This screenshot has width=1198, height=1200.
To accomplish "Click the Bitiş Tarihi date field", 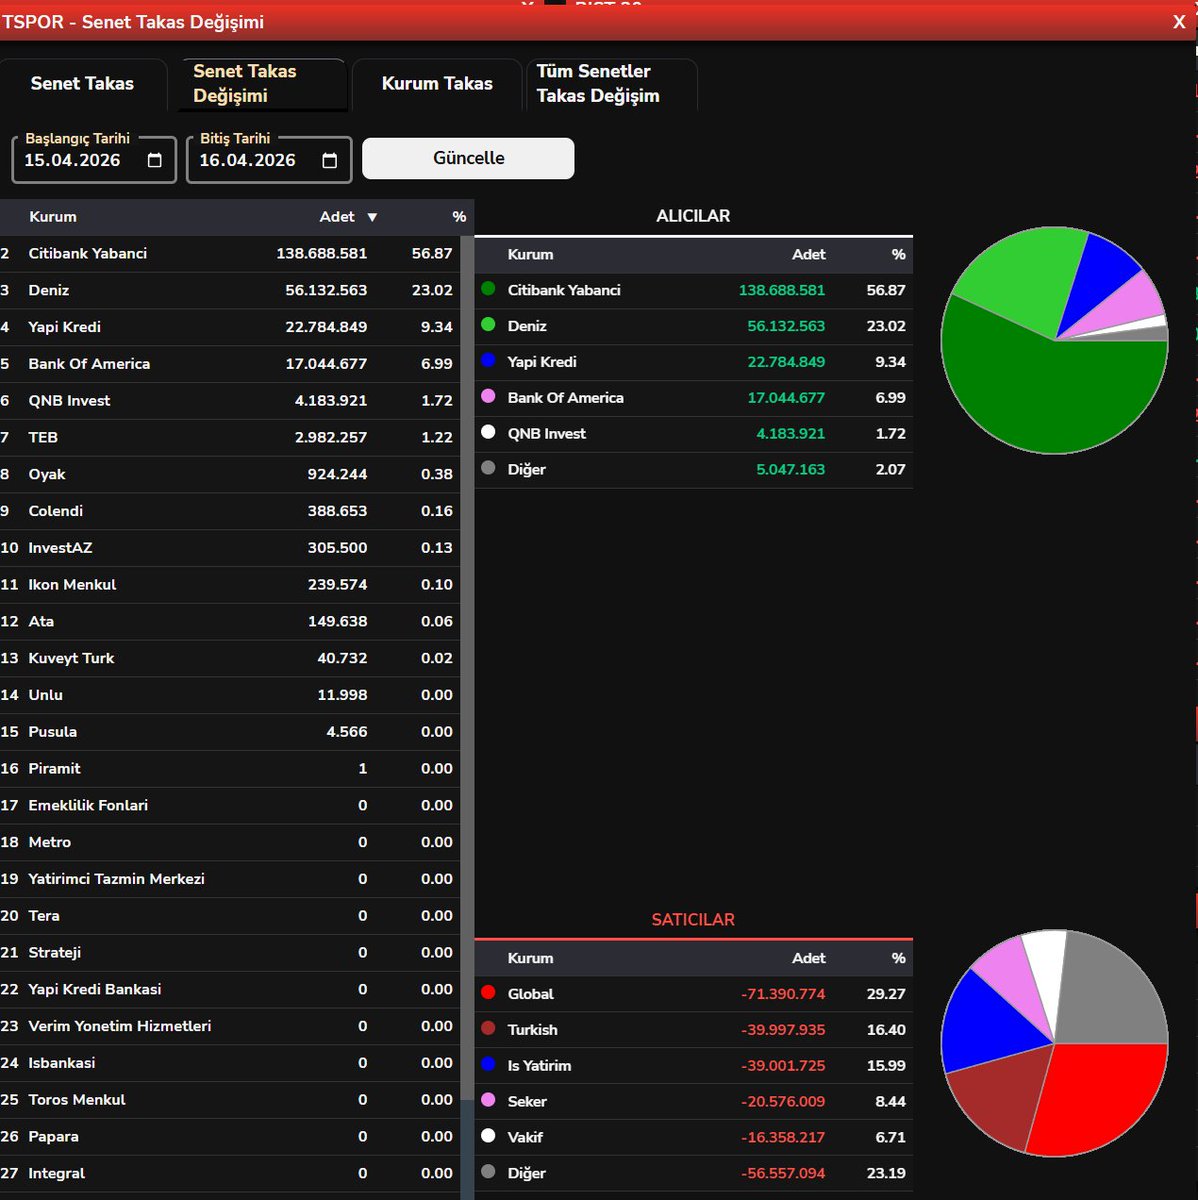I will [269, 160].
